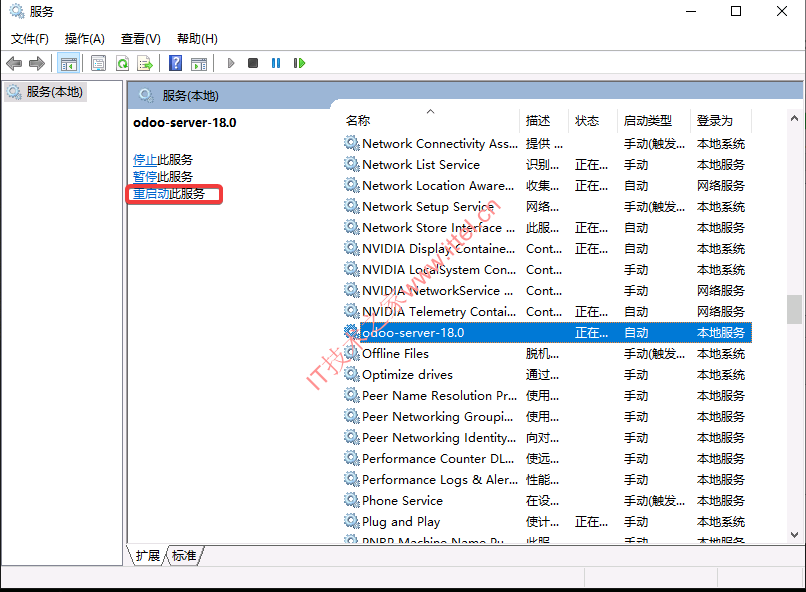Screen dimensions: 806x592
Task: Click the services gear icon in title bar
Action: pos(17,11)
